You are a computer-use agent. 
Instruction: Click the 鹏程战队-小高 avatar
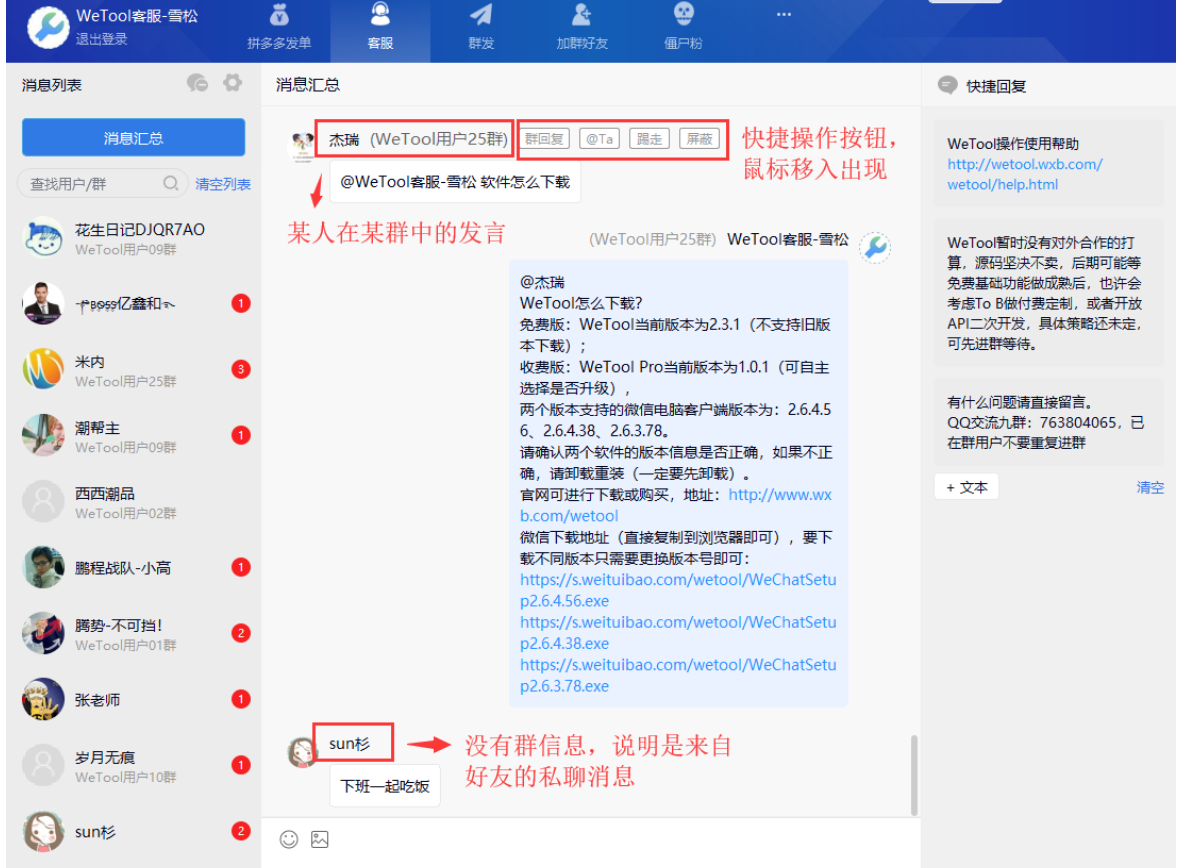43,568
